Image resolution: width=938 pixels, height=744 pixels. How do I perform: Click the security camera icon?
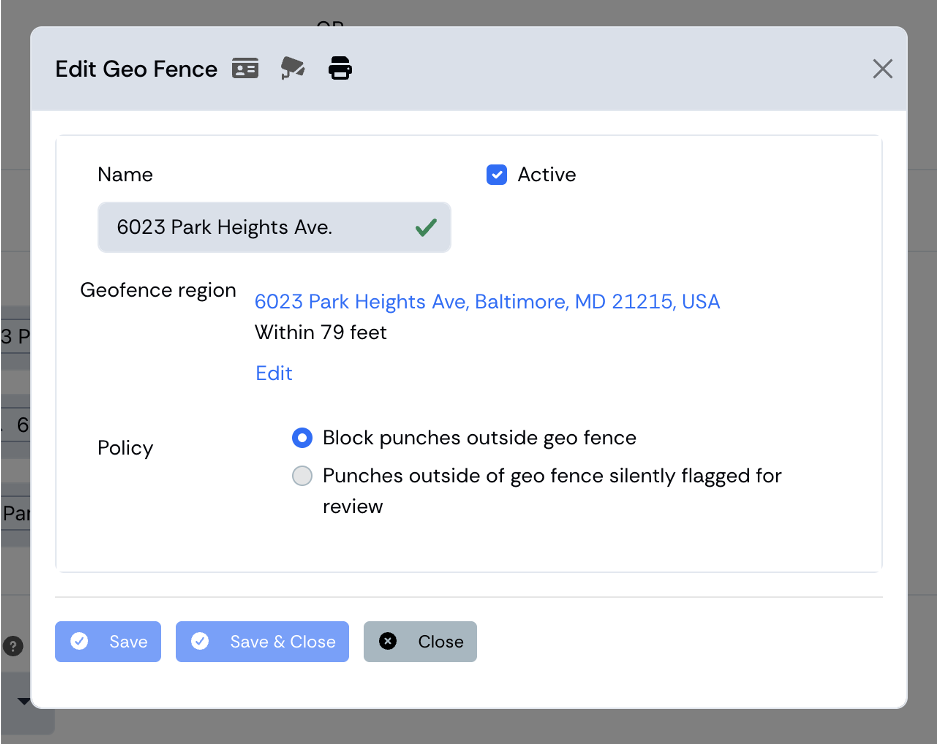[x=293, y=68]
